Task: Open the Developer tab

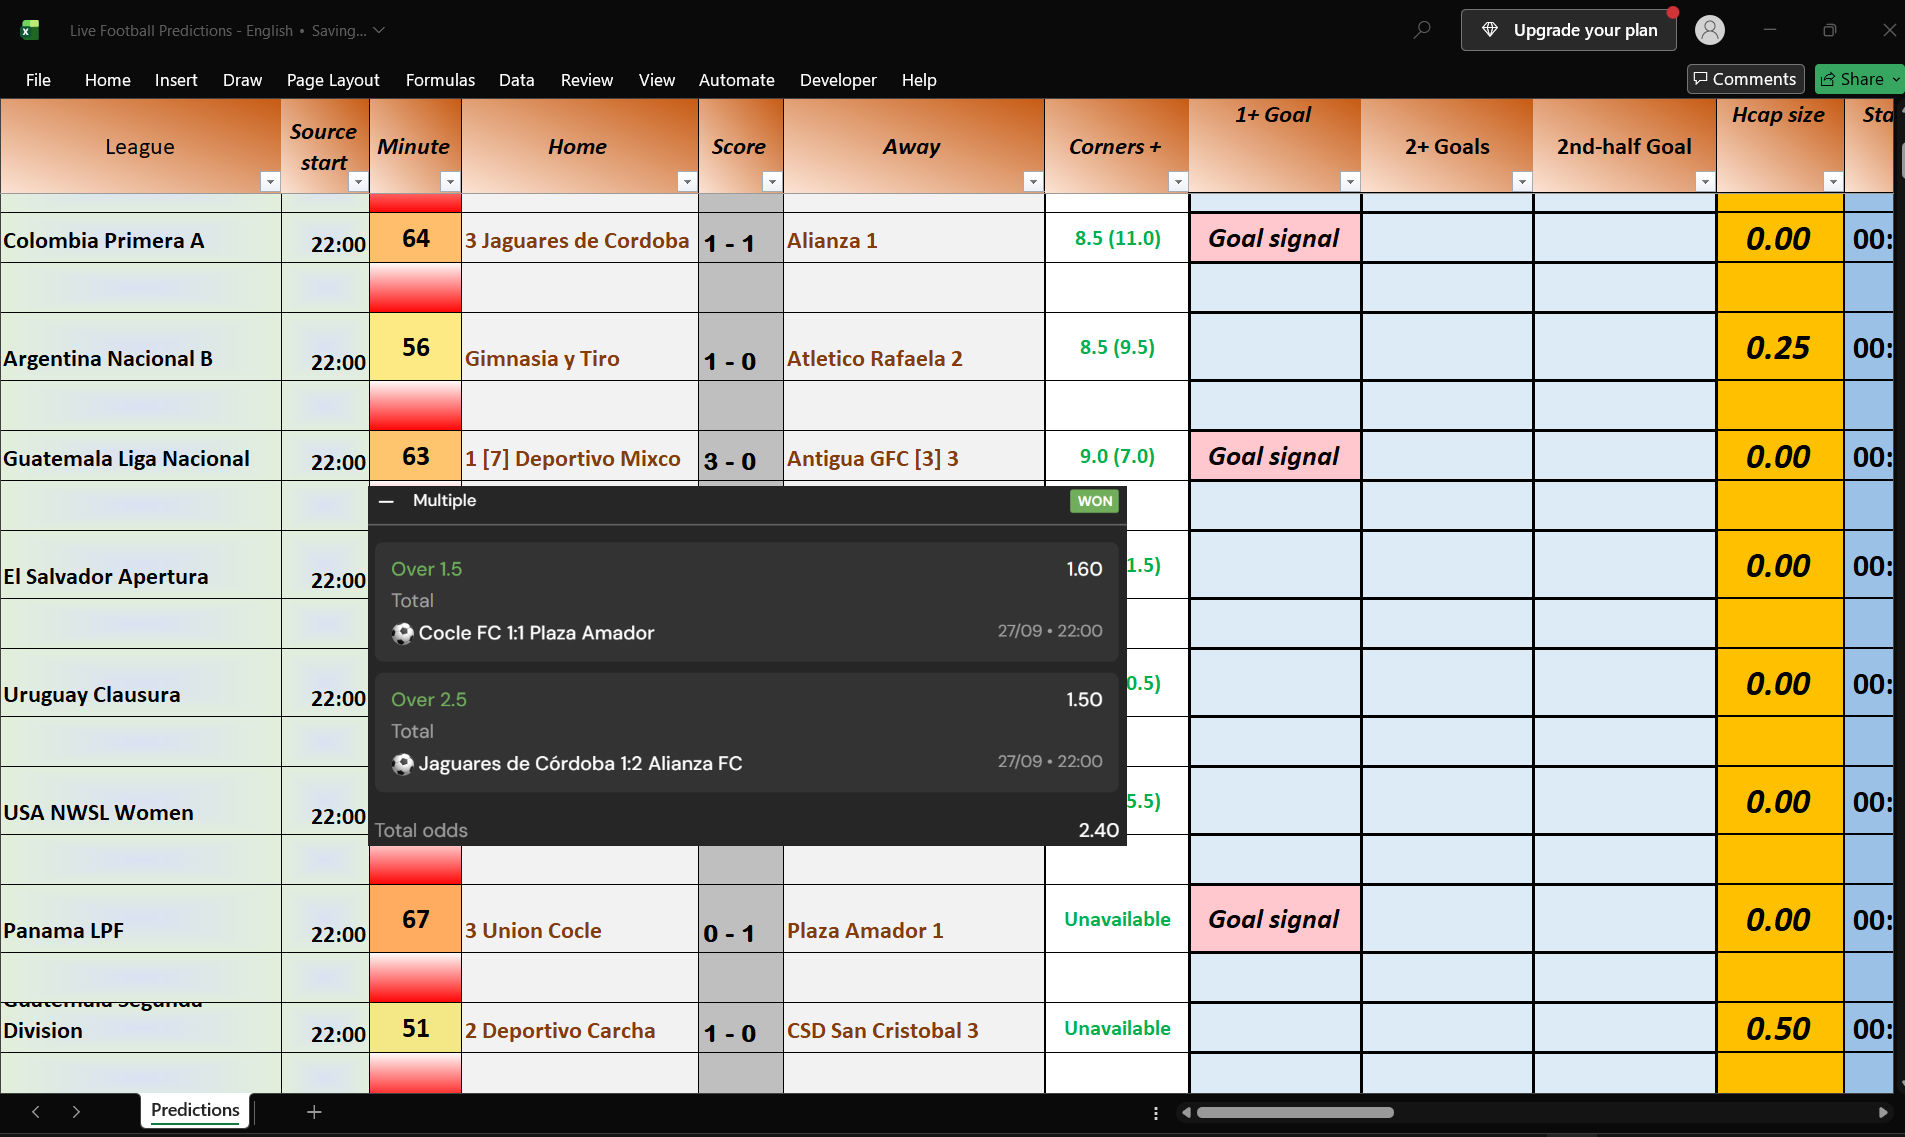Action: (838, 80)
